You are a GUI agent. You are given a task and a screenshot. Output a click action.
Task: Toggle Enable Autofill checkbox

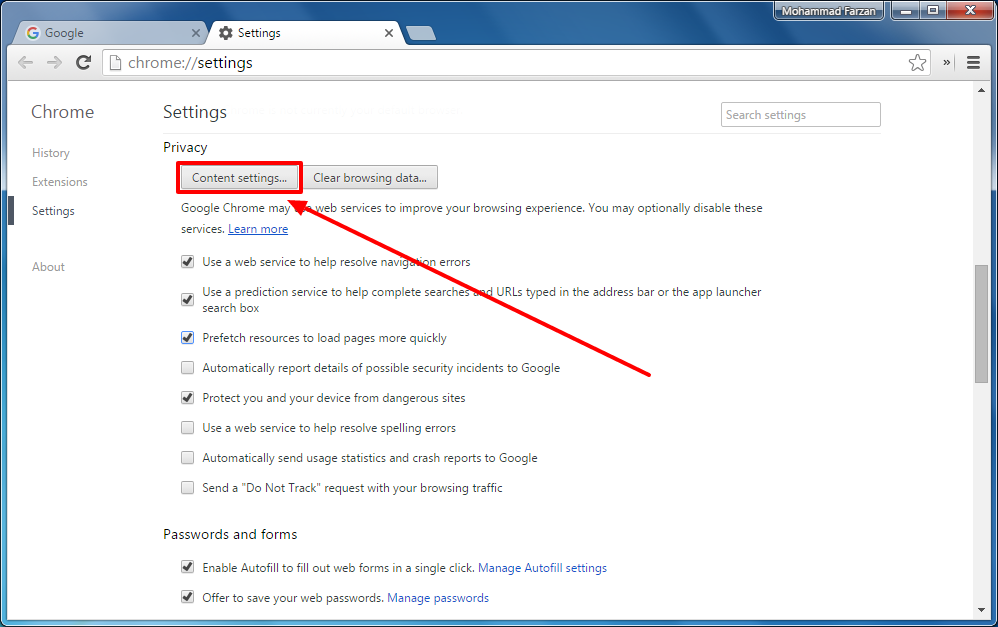coord(187,567)
